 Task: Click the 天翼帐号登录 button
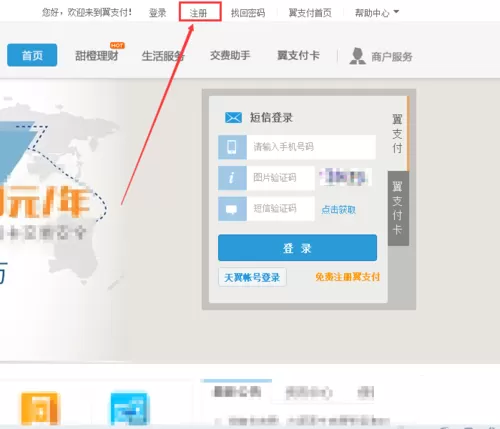(252, 277)
